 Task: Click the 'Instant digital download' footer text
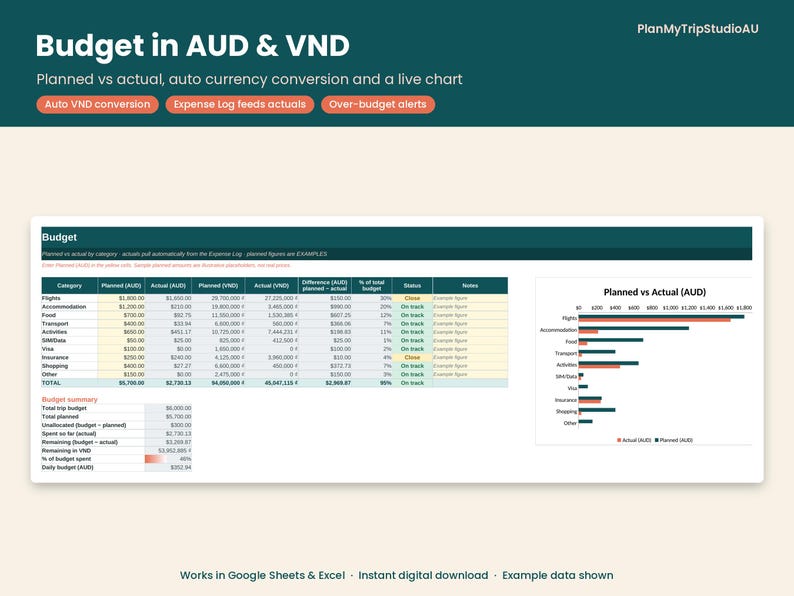coord(423,575)
